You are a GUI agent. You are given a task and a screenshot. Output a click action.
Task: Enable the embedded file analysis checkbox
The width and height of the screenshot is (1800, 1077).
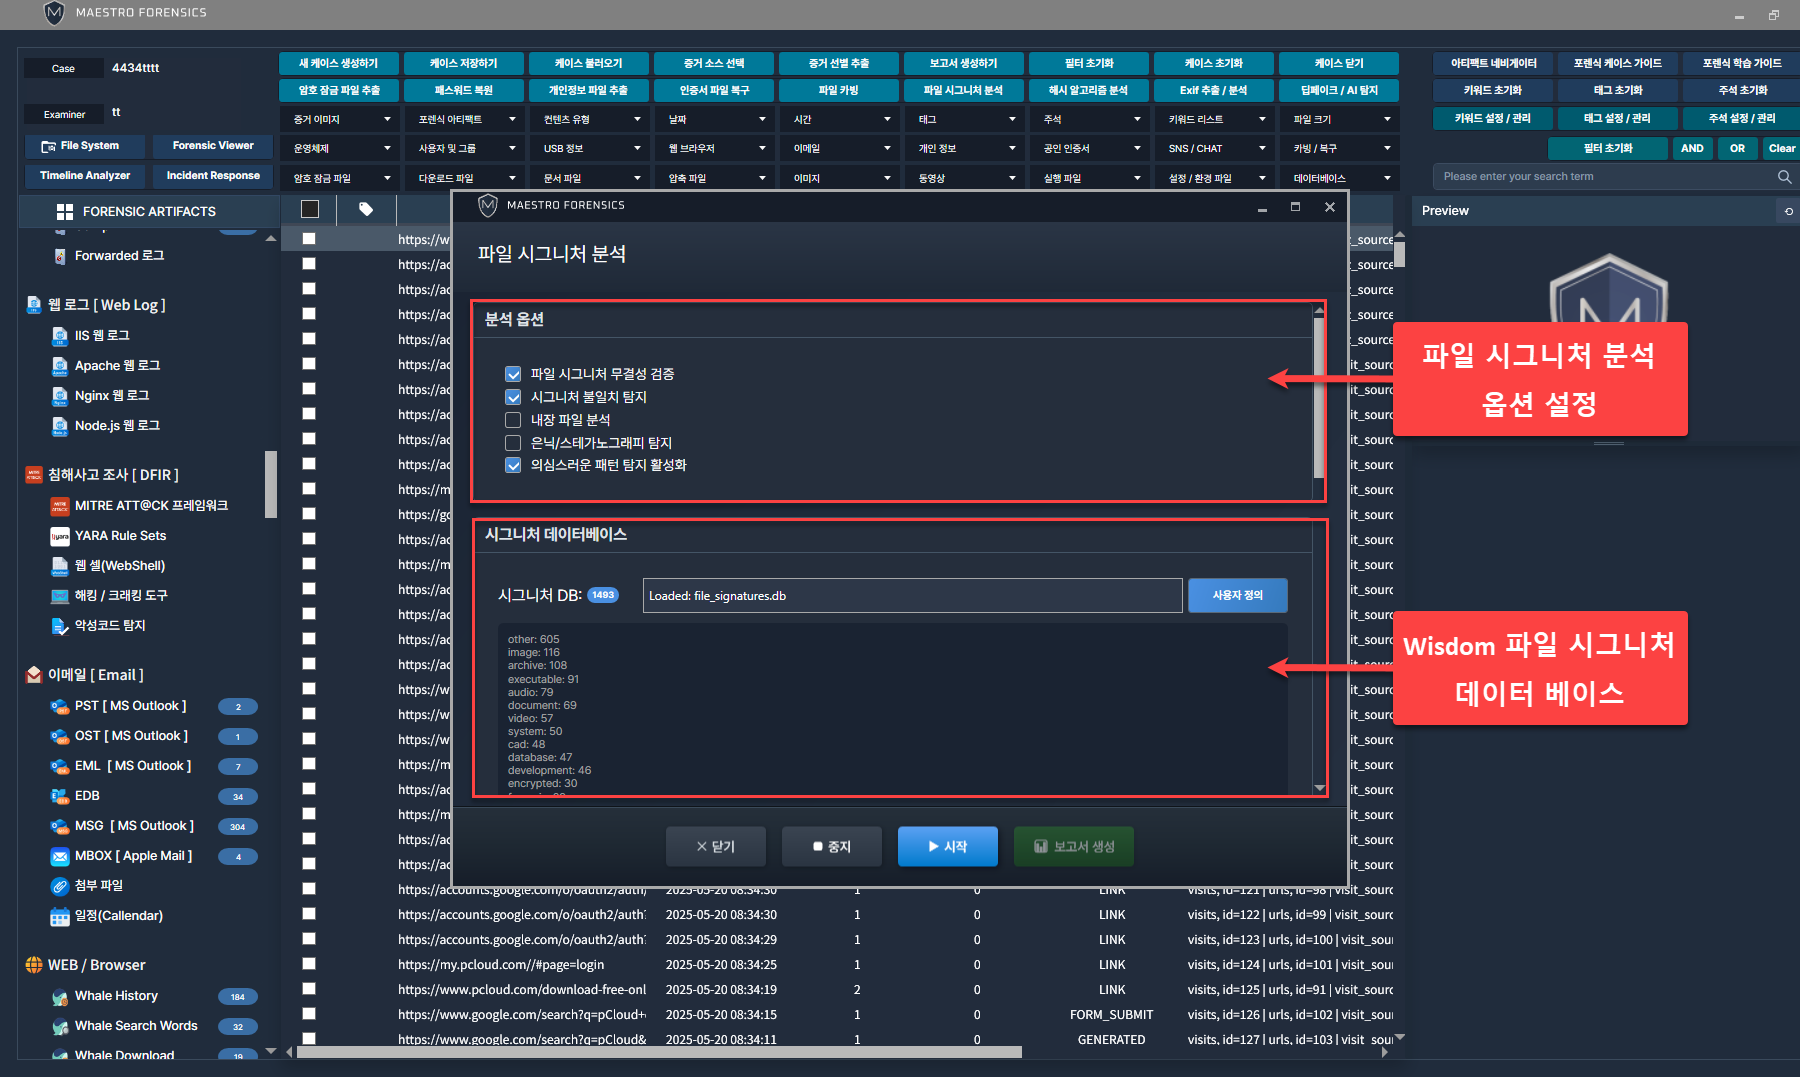pyautogui.click(x=513, y=420)
